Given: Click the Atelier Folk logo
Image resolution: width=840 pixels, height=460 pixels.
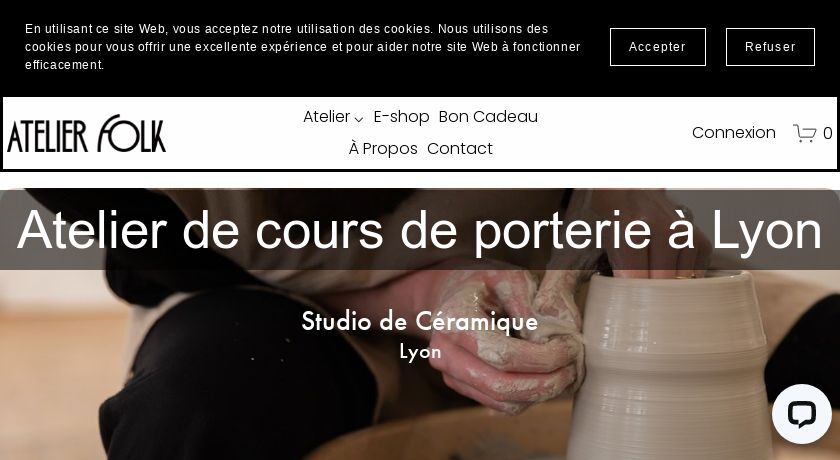Looking at the screenshot, I should click(x=86, y=133).
